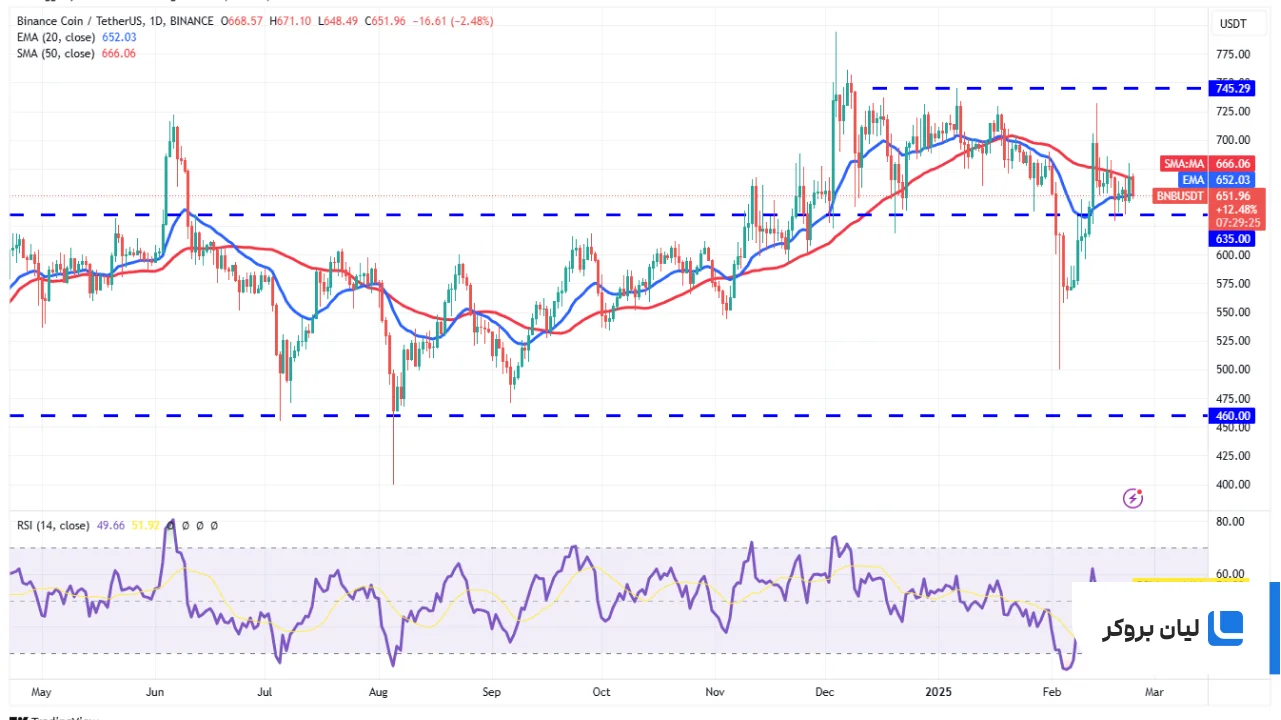Viewport: 1281px width, 720px height.
Task: Click the Mar label on time axis
Action: click(1154, 691)
